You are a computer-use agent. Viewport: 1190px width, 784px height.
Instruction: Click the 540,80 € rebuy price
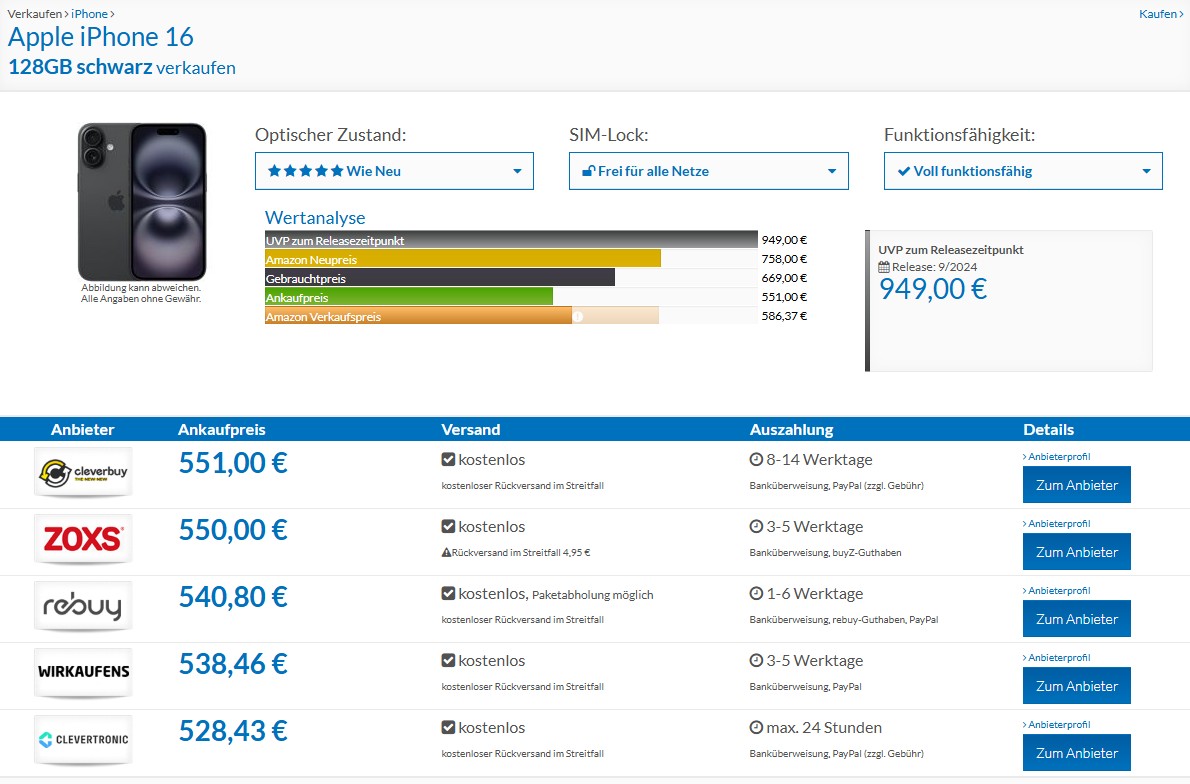pos(233,597)
